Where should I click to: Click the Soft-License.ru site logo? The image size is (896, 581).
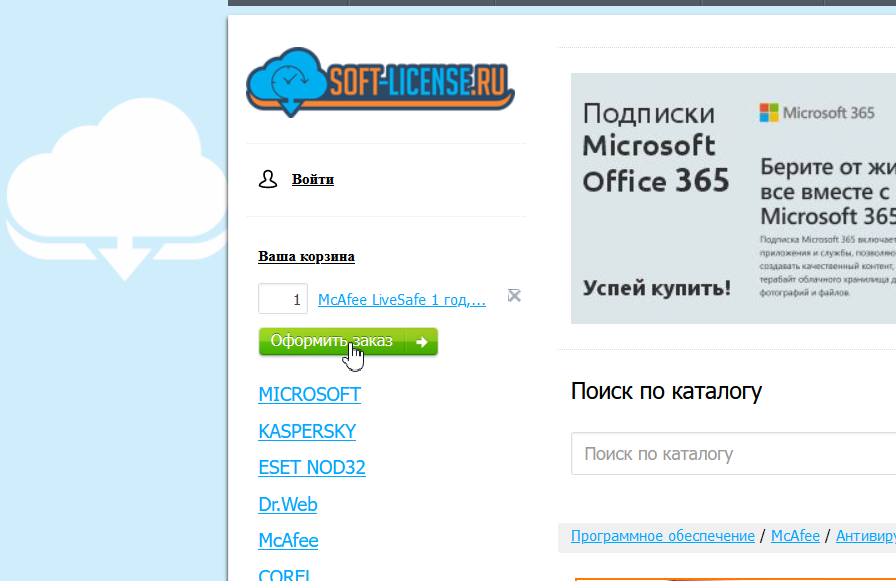pyautogui.click(x=381, y=82)
